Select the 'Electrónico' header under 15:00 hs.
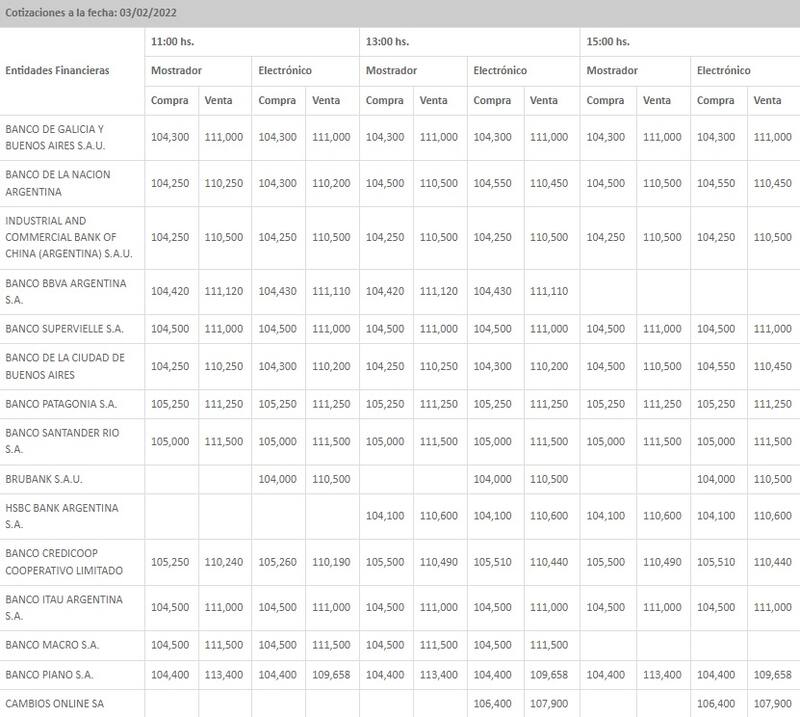800x717 pixels. 723,71
